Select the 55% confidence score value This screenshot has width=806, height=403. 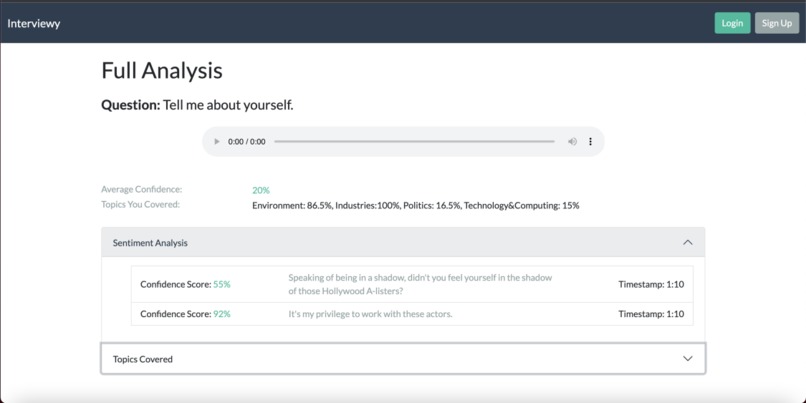coord(222,284)
